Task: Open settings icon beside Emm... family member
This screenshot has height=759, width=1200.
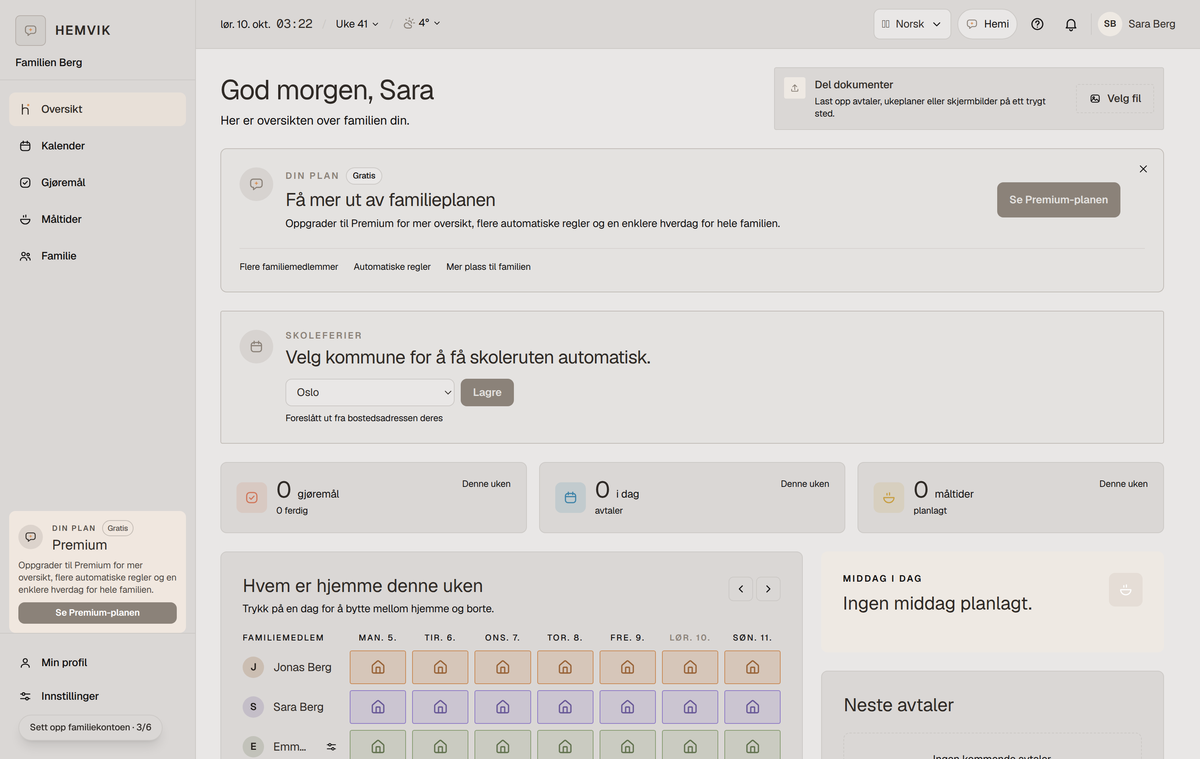Action: tap(331, 747)
